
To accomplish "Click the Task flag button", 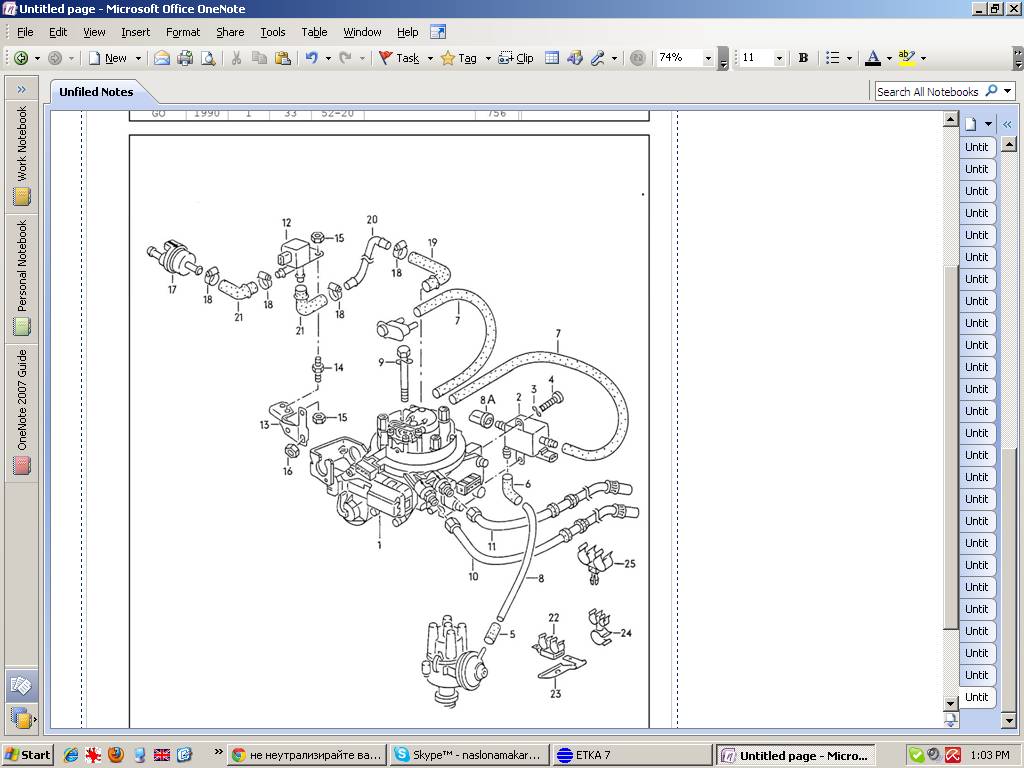I will pos(399,58).
